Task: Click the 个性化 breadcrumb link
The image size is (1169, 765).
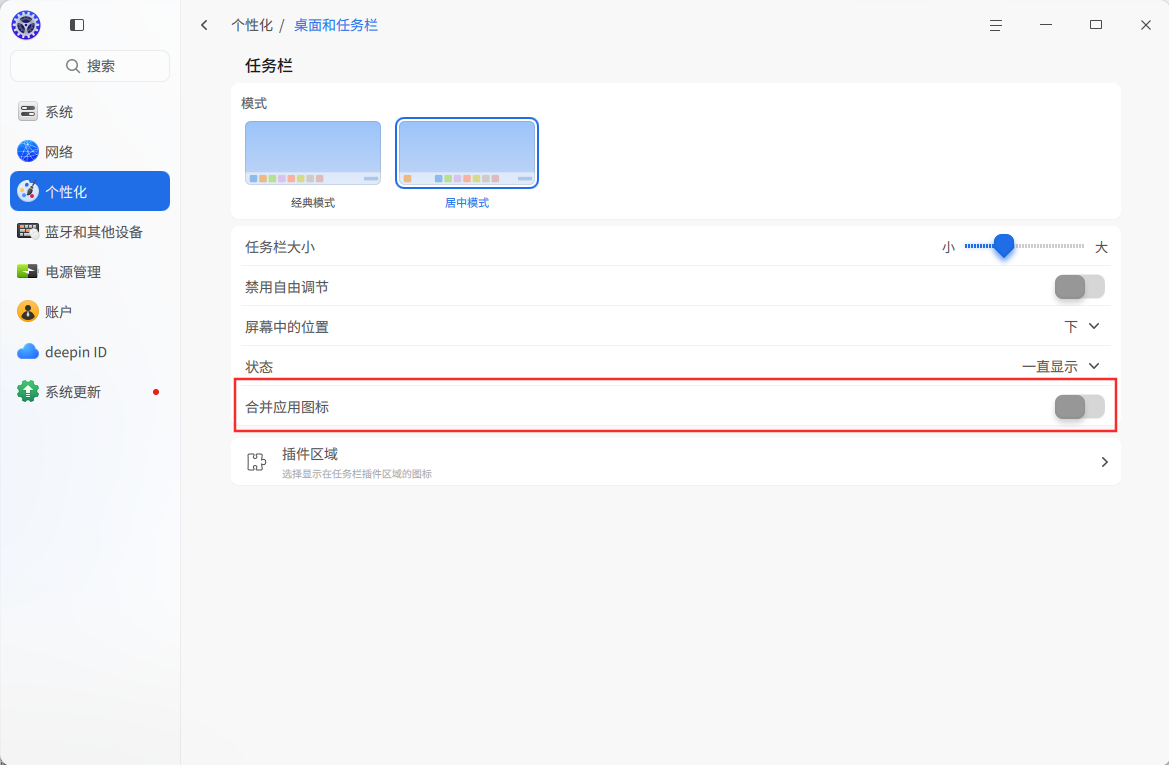Action: (252, 25)
